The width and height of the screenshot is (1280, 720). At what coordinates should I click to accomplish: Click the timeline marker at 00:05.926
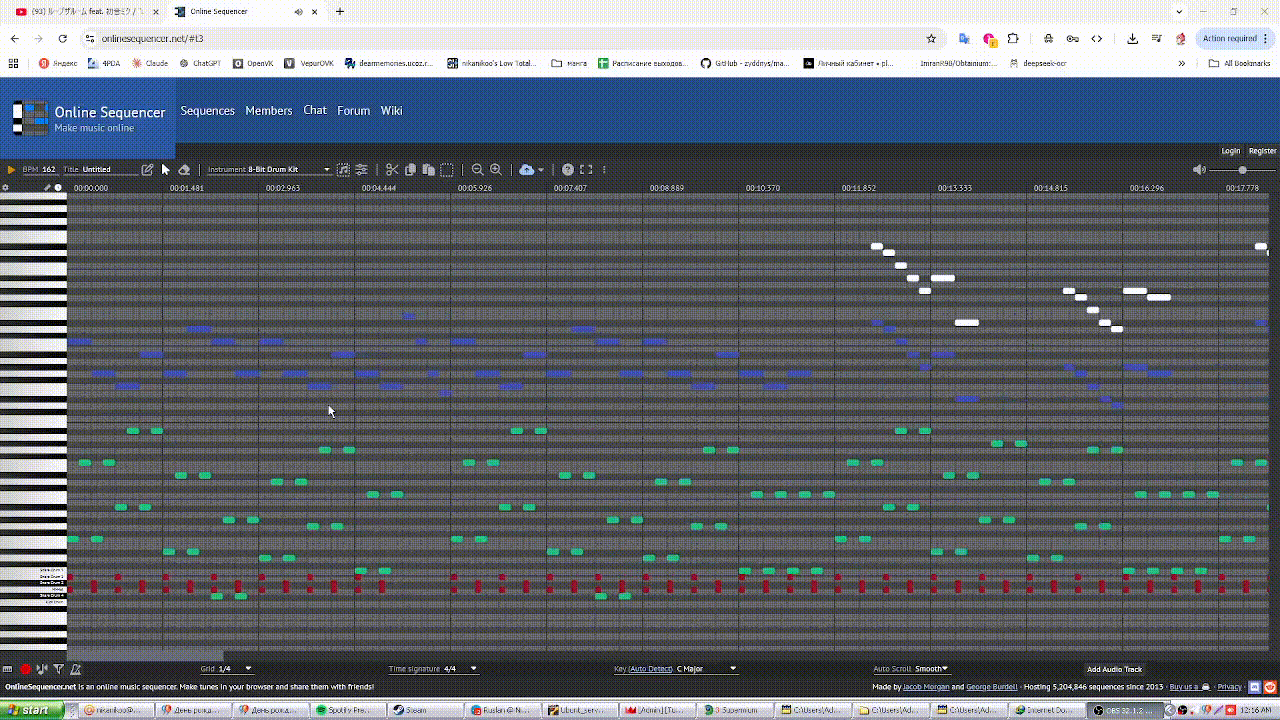(474, 188)
